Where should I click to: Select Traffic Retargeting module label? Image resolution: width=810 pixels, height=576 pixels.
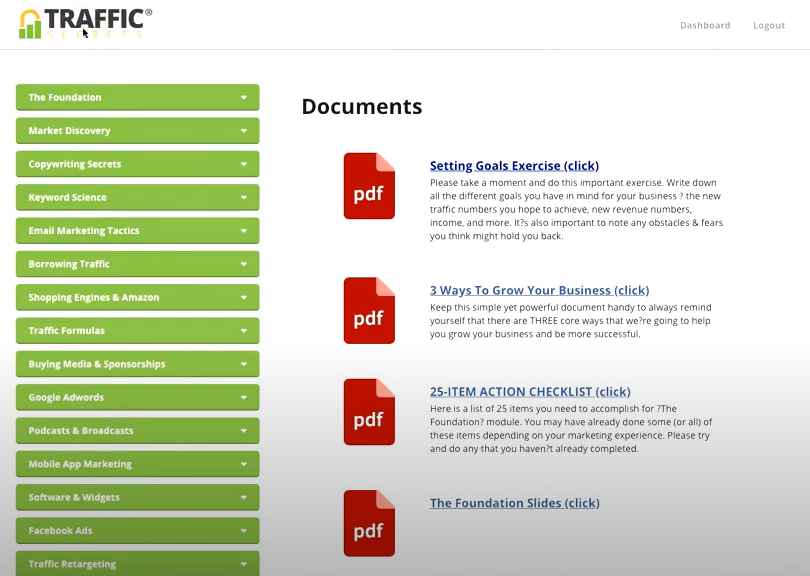click(x=72, y=564)
